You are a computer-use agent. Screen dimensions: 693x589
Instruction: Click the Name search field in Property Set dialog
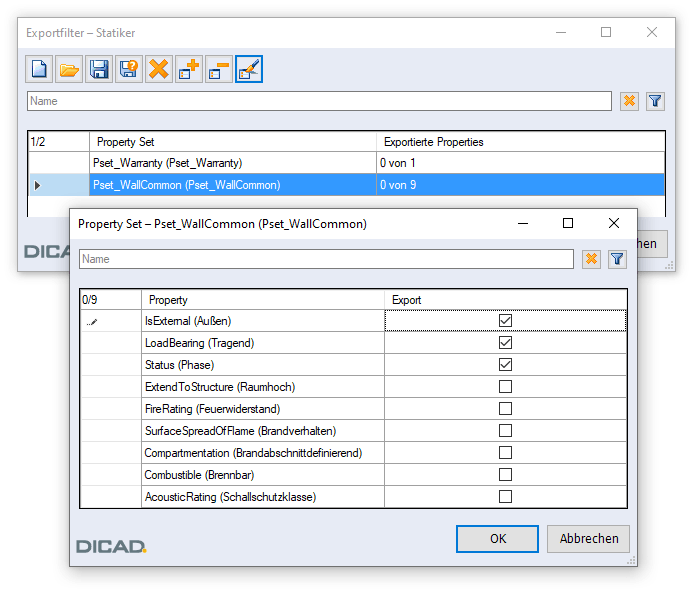(326, 259)
